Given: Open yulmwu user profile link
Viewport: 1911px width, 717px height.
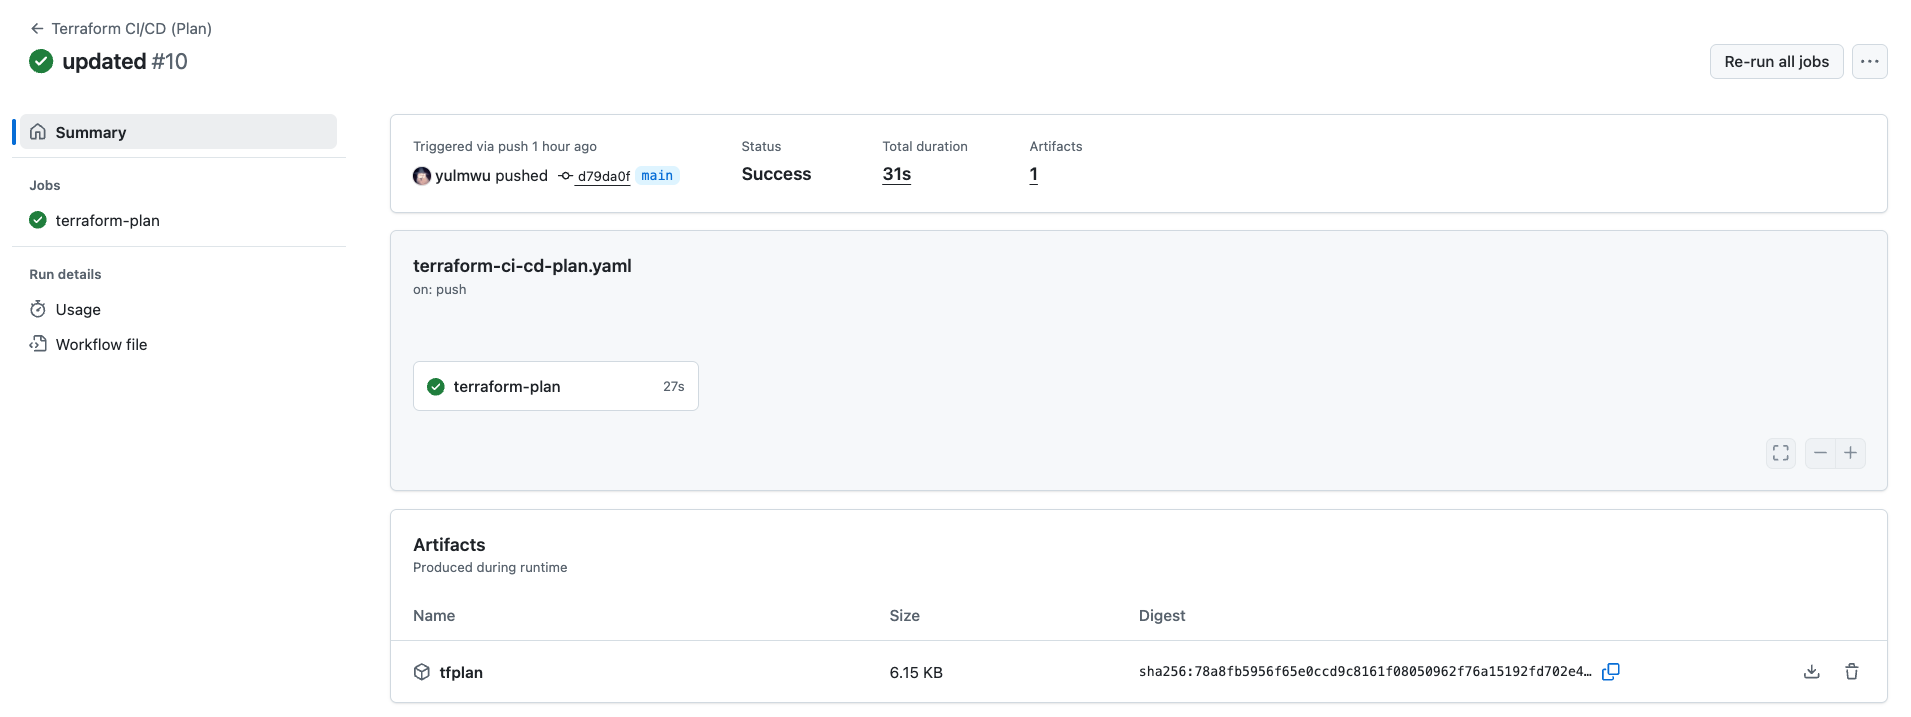Looking at the screenshot, I should [464, 175].
